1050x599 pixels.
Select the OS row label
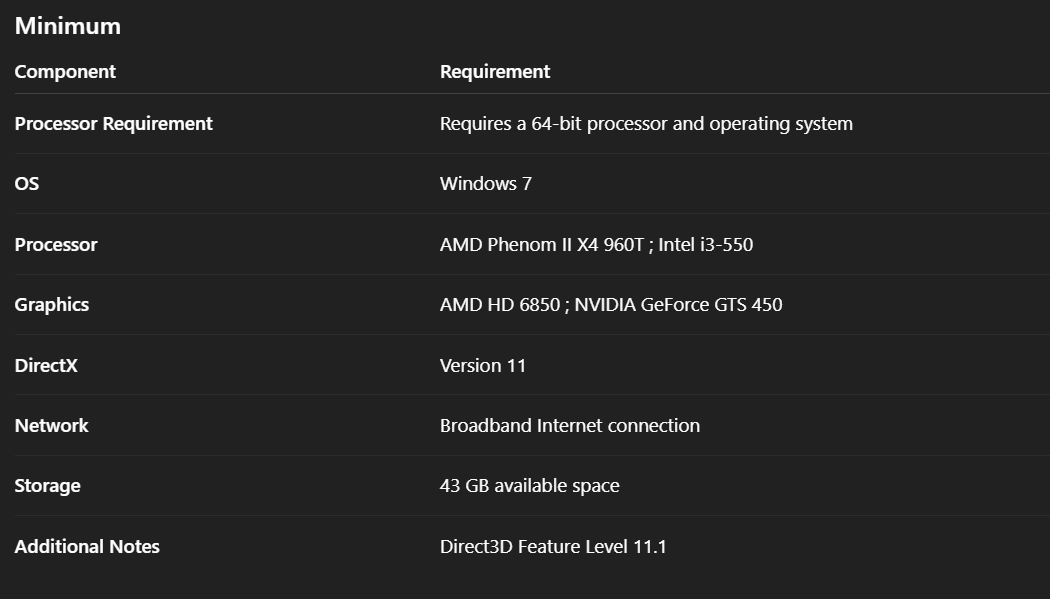tap(27, 184)
